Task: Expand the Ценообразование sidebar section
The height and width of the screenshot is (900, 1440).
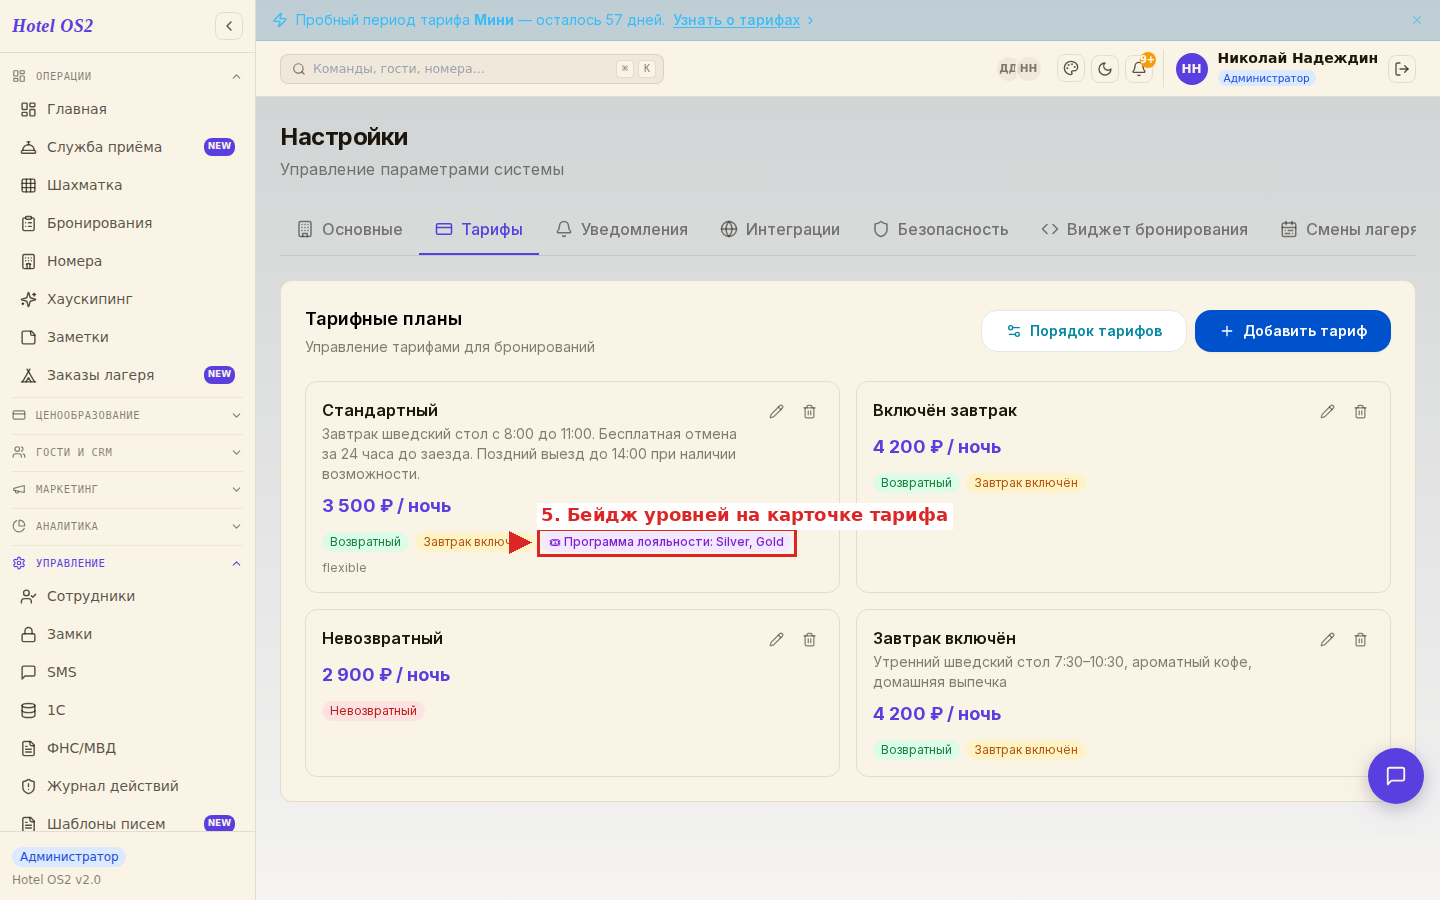Action: point(127,415)
